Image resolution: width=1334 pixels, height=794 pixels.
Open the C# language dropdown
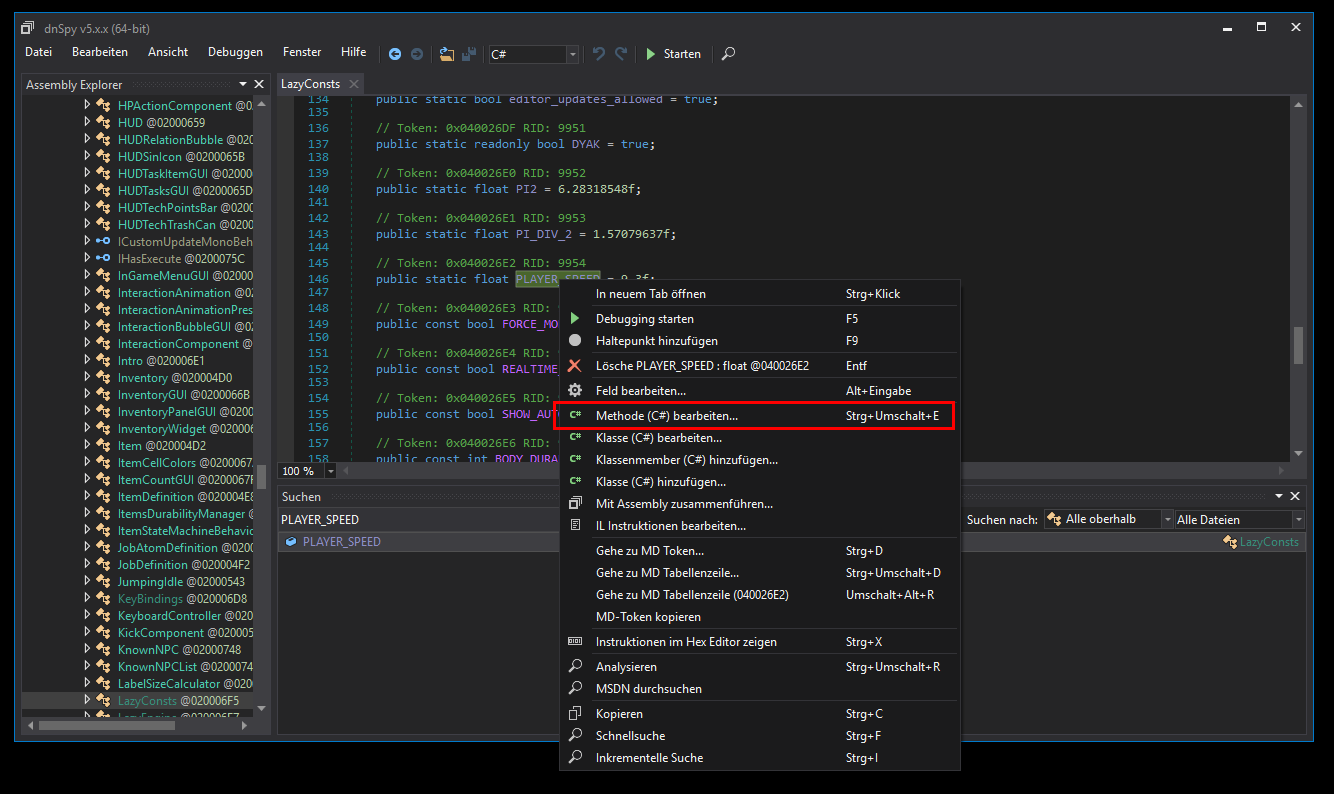pyautogui.click(x=572, y=54)
